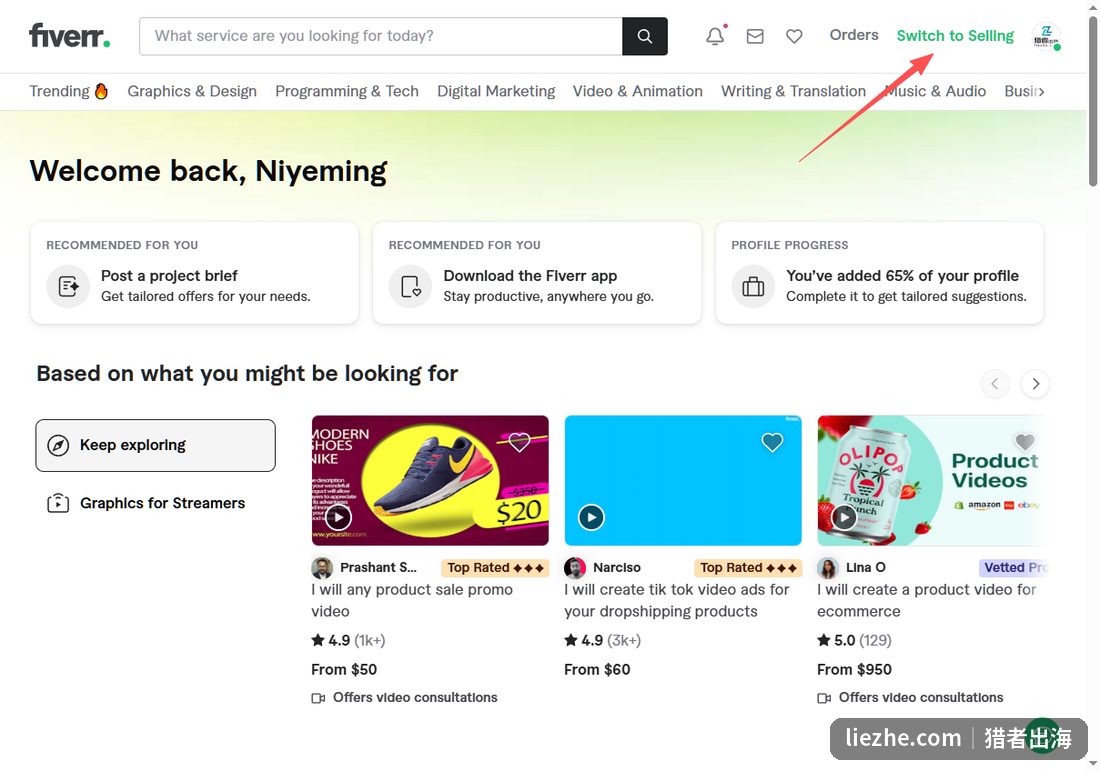Screen dimensions: 1100x772
Task: Open notifications bell
Action: click(715, 36)
